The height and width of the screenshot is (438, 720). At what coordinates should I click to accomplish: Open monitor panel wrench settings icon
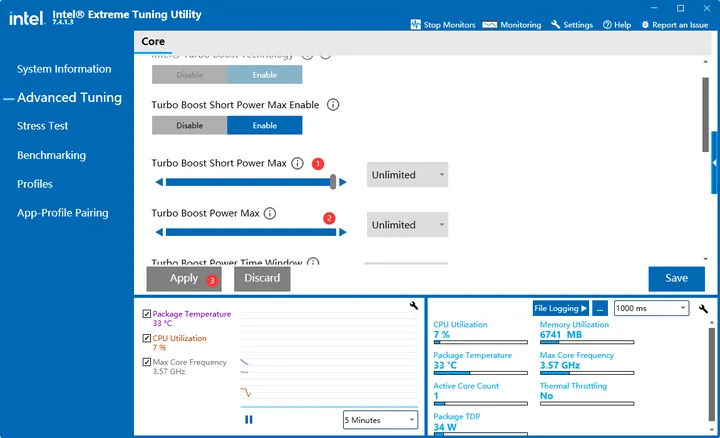point(703,309)
